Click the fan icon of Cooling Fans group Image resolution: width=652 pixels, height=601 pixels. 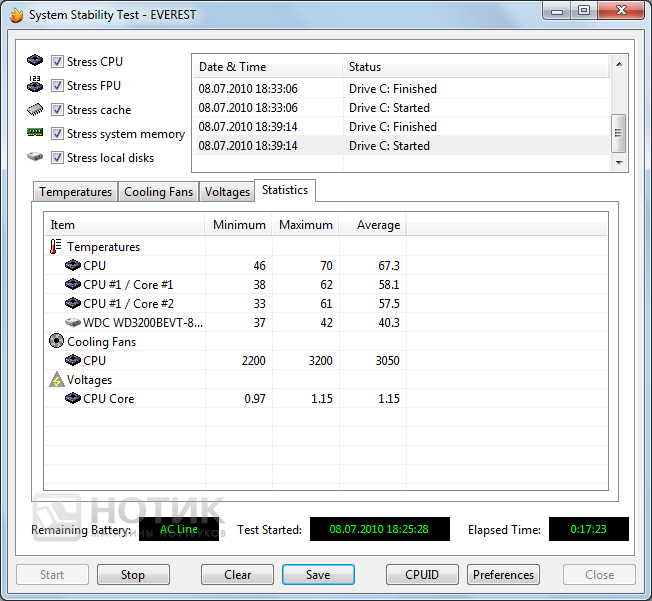tap(56, 341)
